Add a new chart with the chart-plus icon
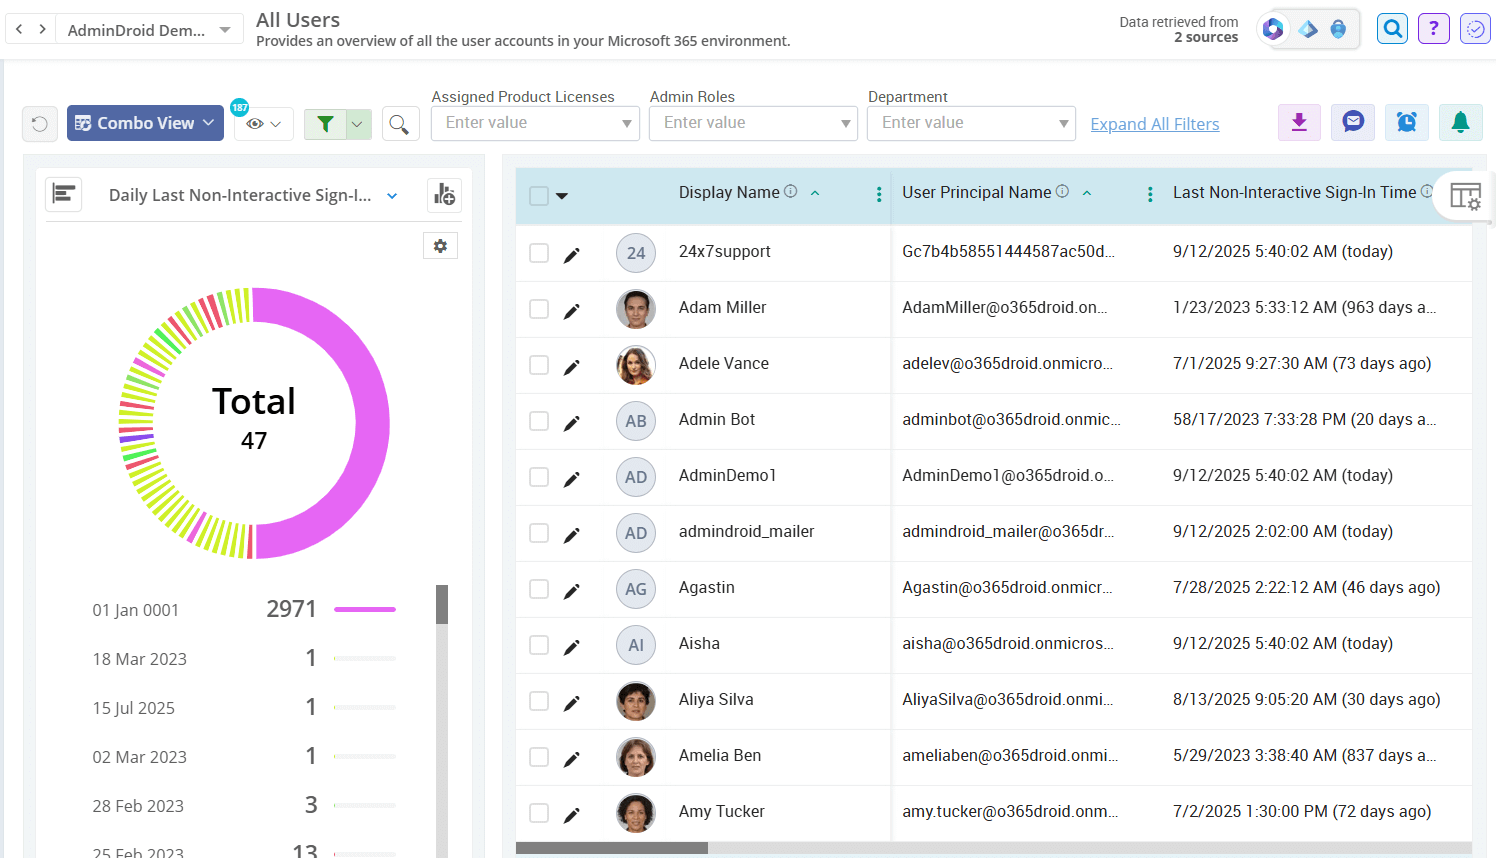 click(444, 194)
